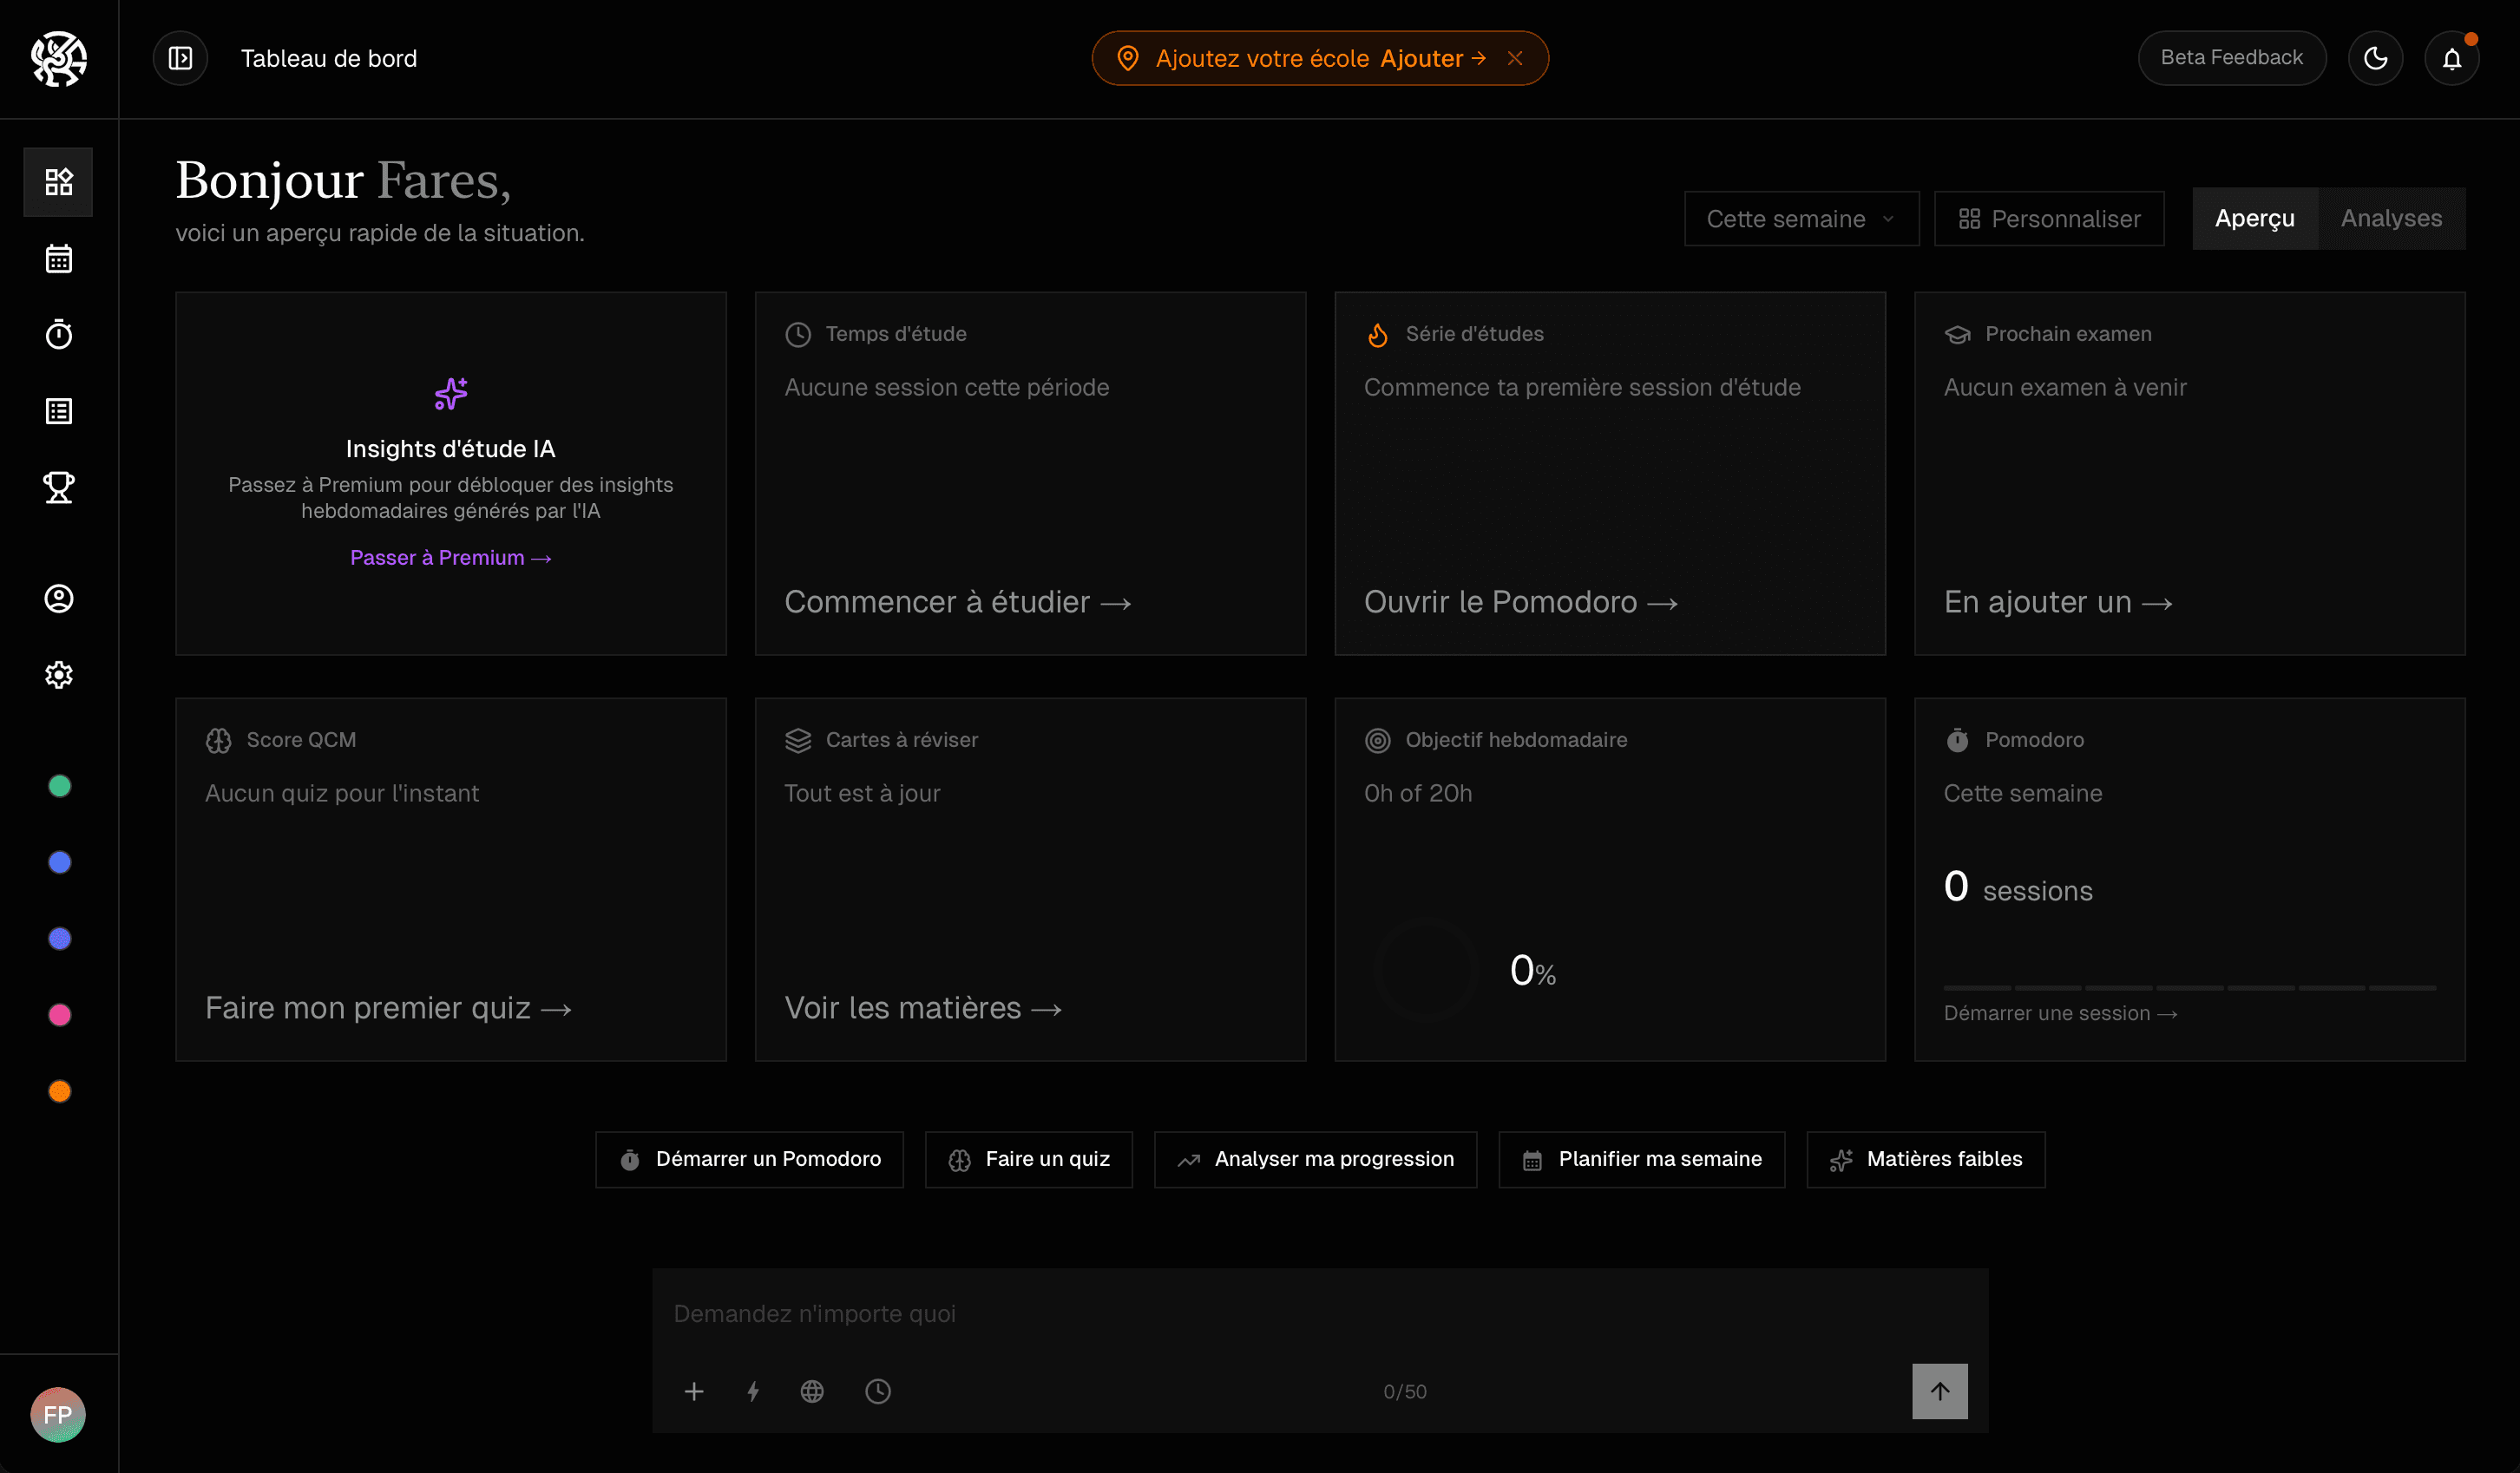Open the Cette semaine period dropdown
This screenshot has width=2520, height=1473.
pyautogui.click(x=1801, y=218)
